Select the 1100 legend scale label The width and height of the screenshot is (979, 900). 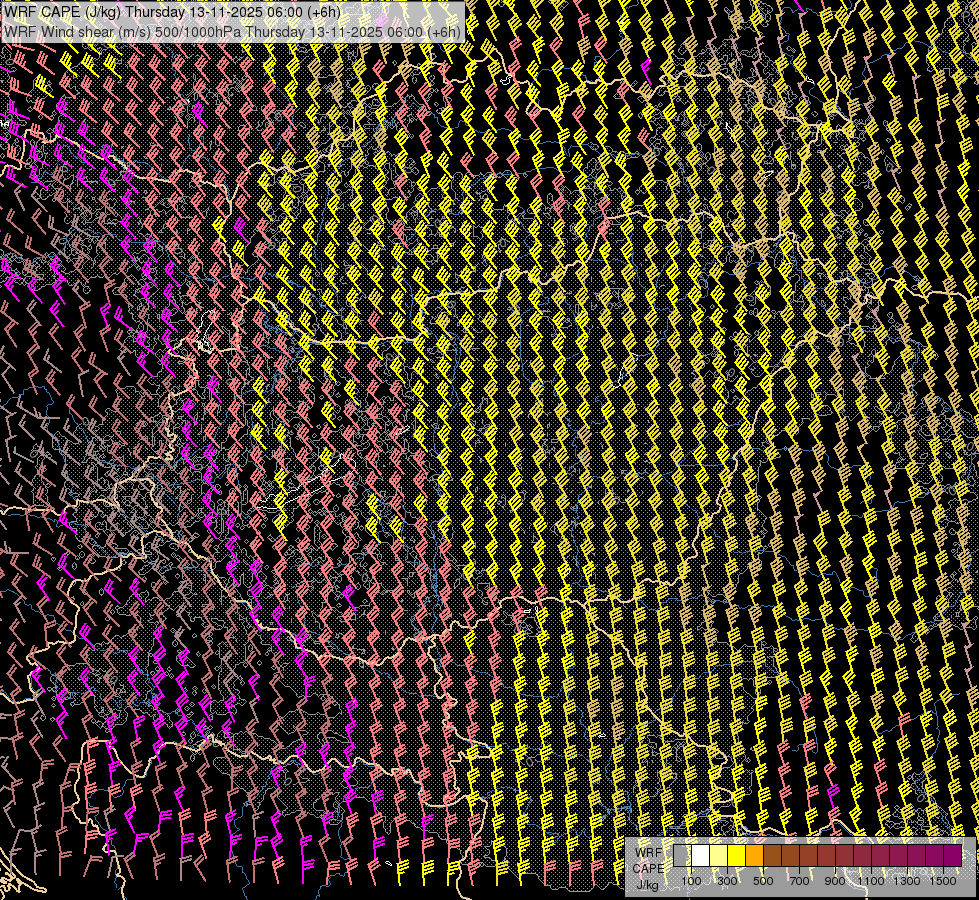pyautogui.click(x=871, y=881)
